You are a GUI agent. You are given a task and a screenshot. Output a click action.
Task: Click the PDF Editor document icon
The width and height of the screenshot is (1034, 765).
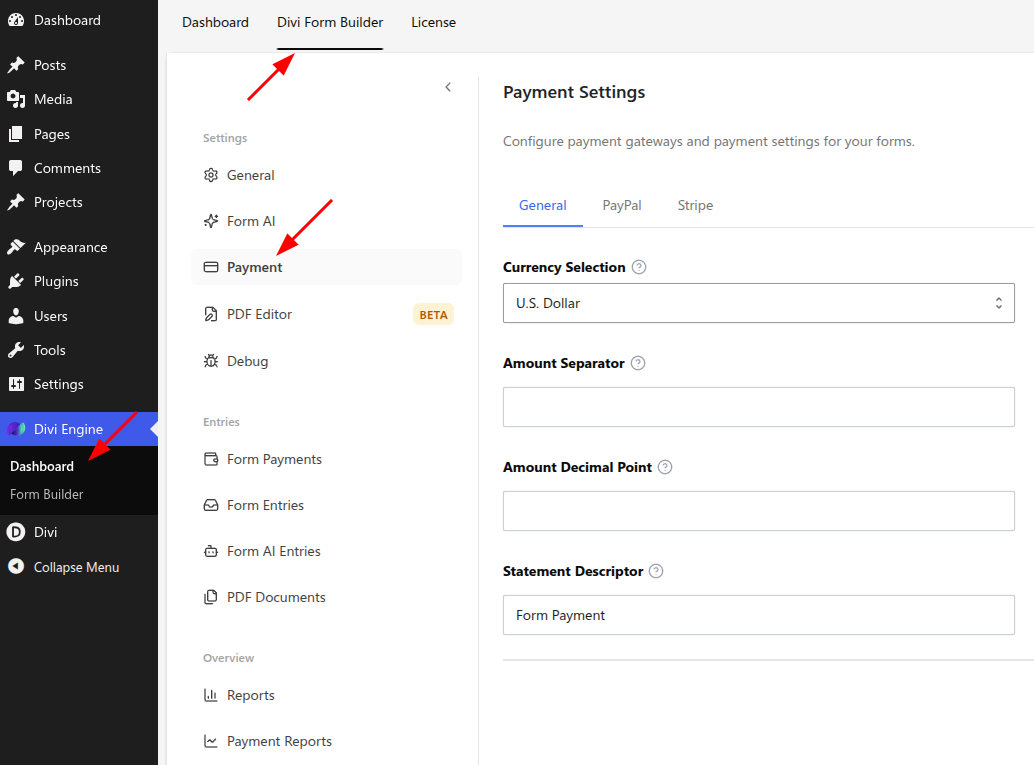click(211, 314)
